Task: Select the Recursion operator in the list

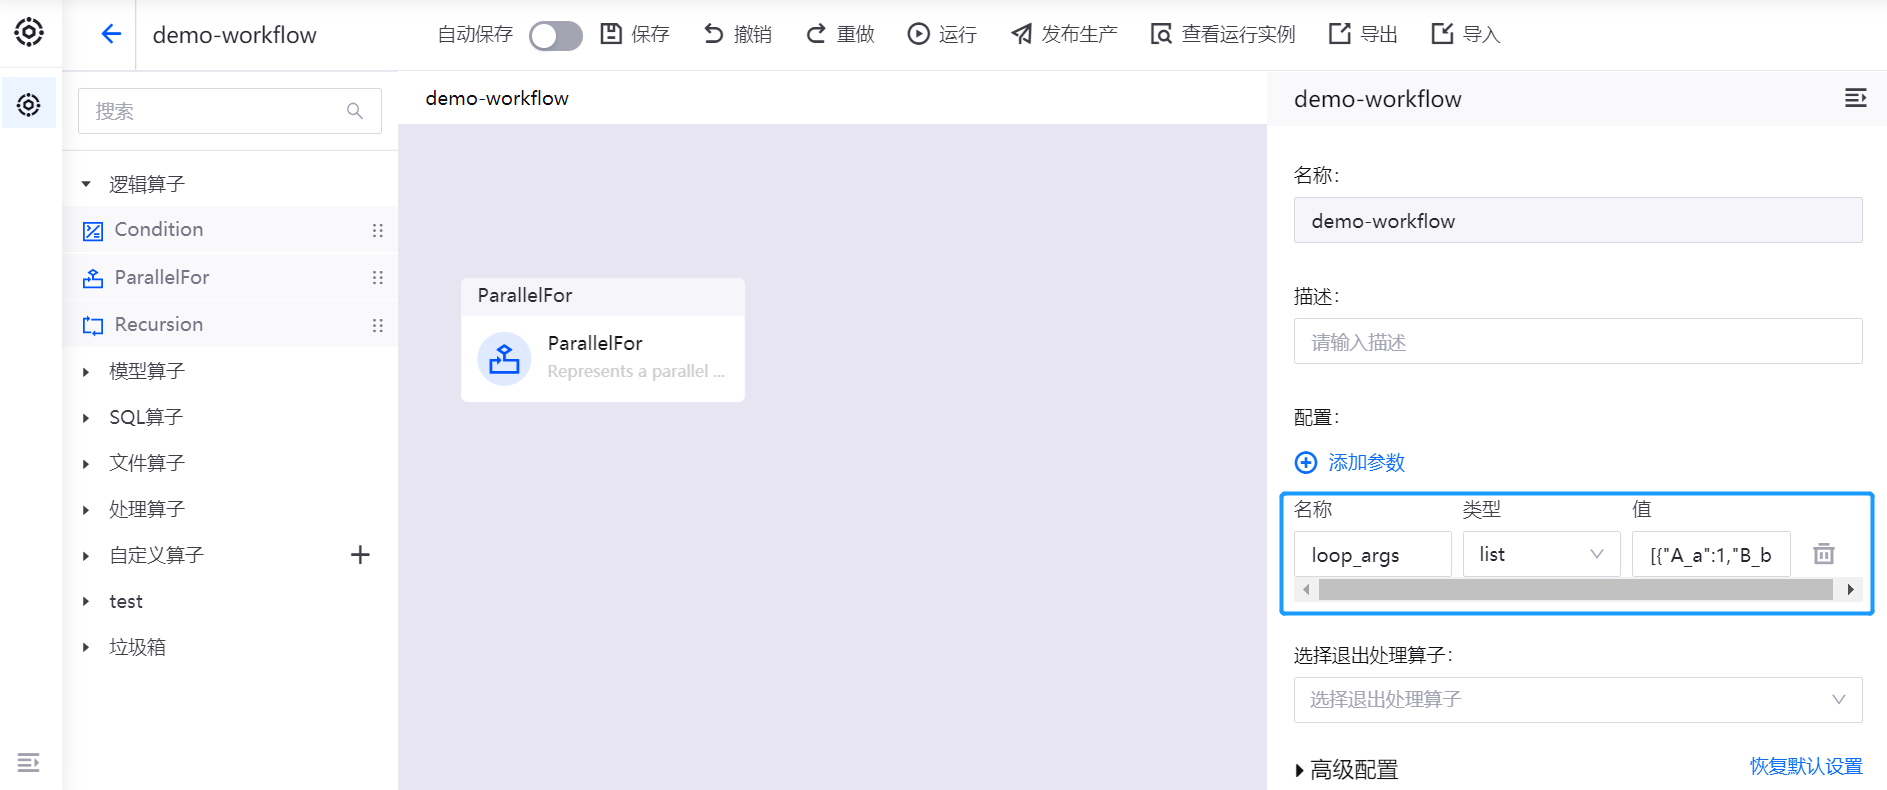Action: click(159, 325)
